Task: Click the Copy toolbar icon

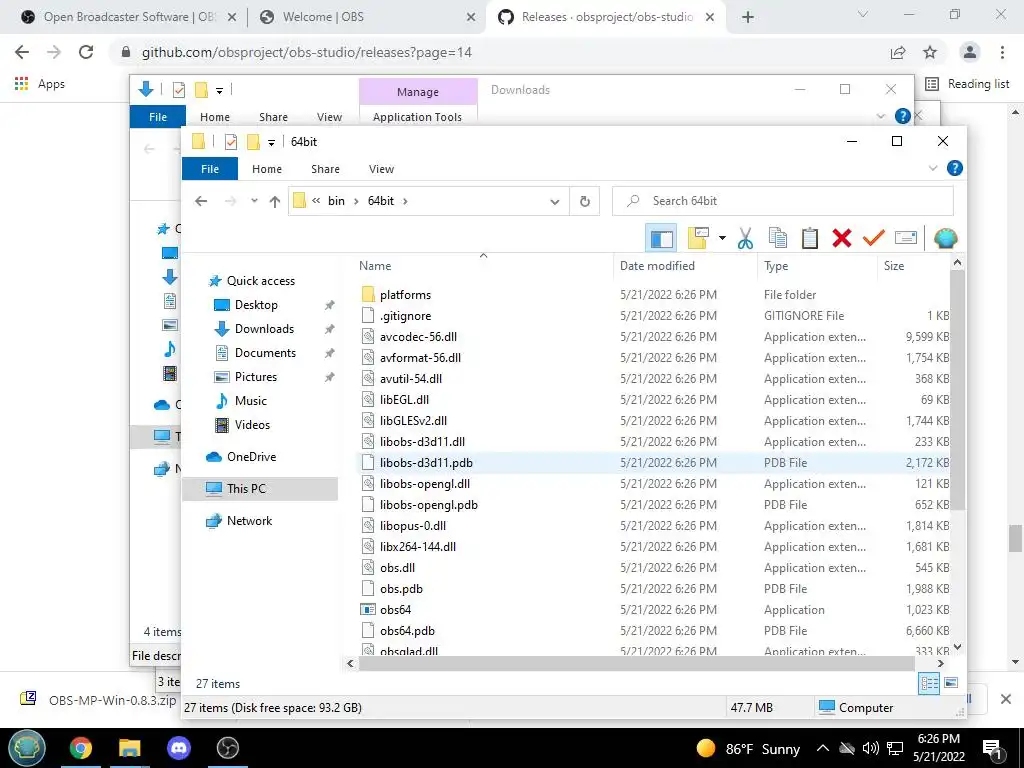Action: [x=777, y=238]
